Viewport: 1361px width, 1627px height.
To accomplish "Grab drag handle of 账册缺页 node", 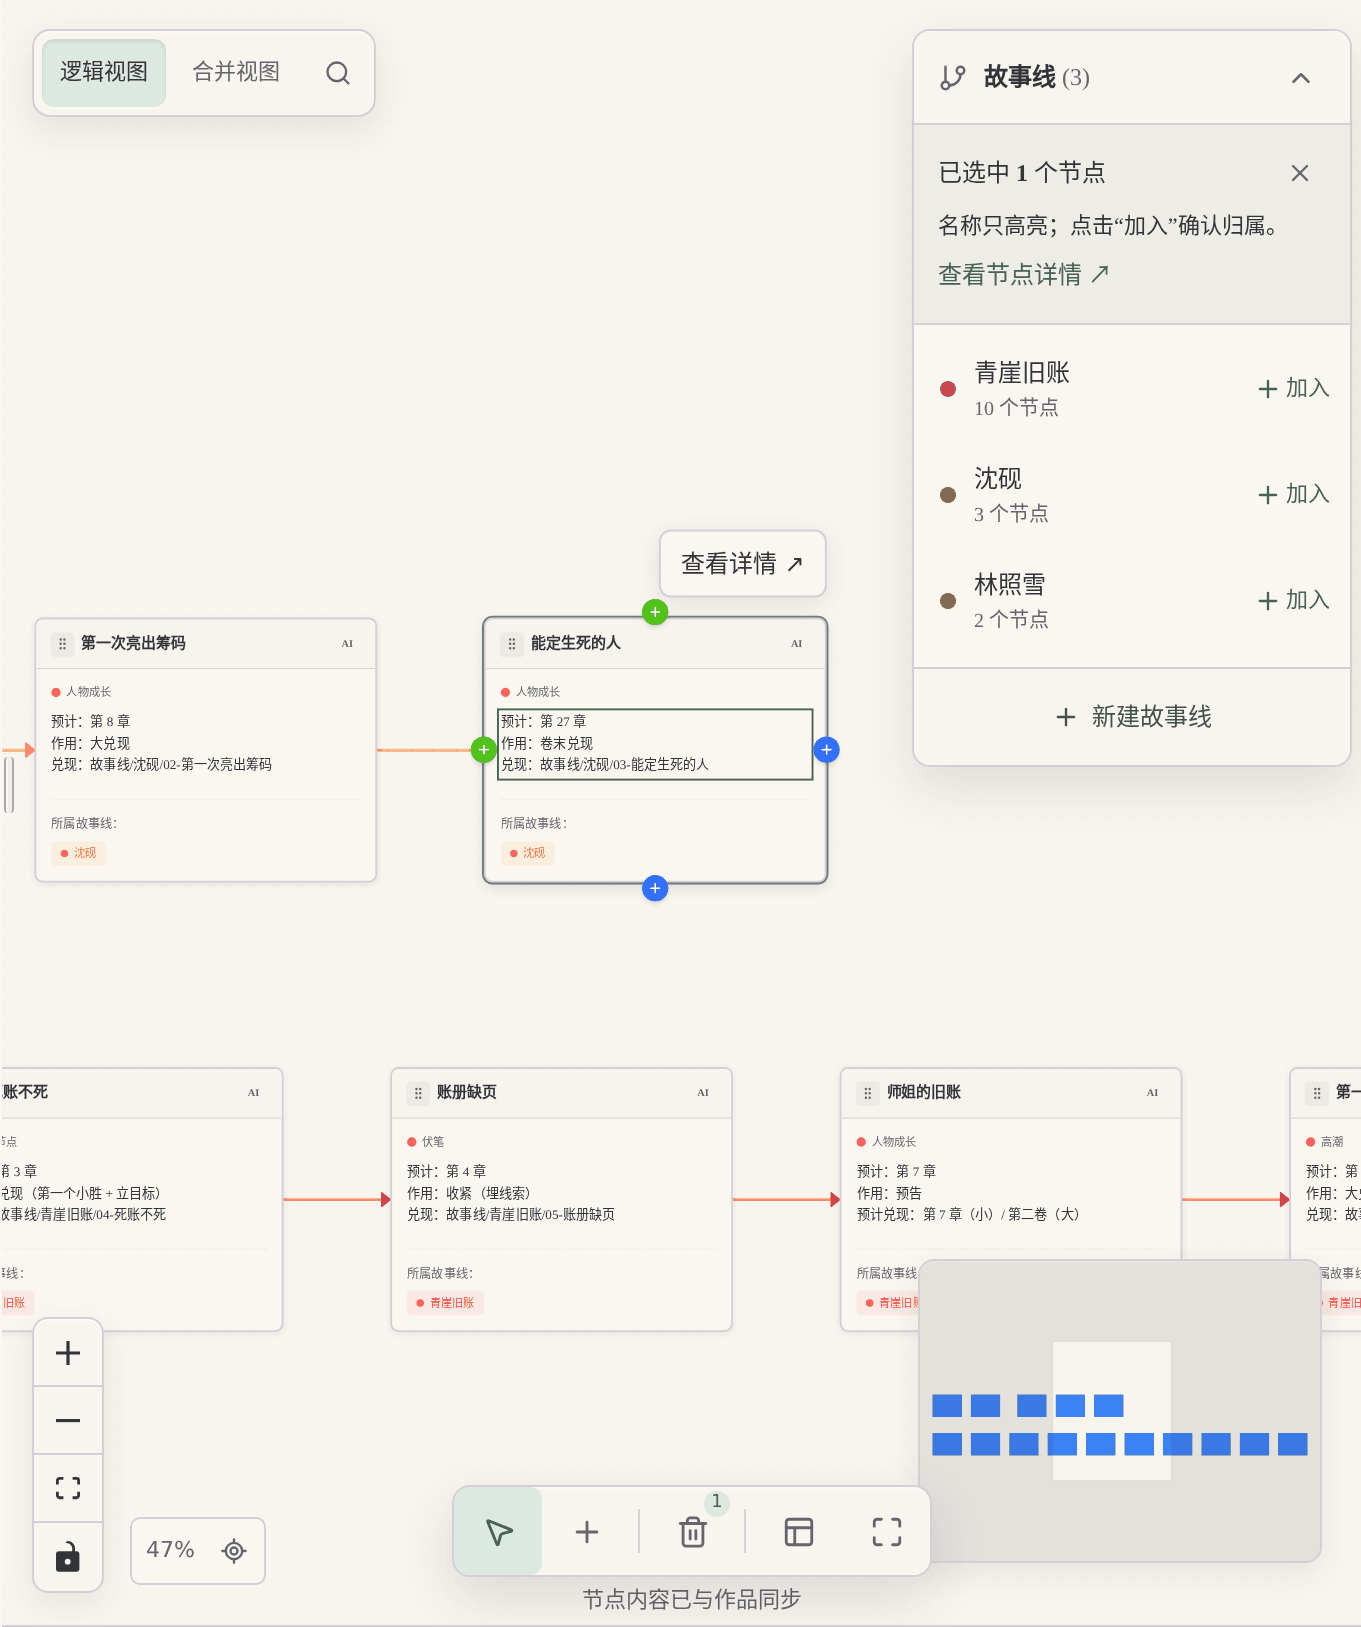I will (418, 1093).
